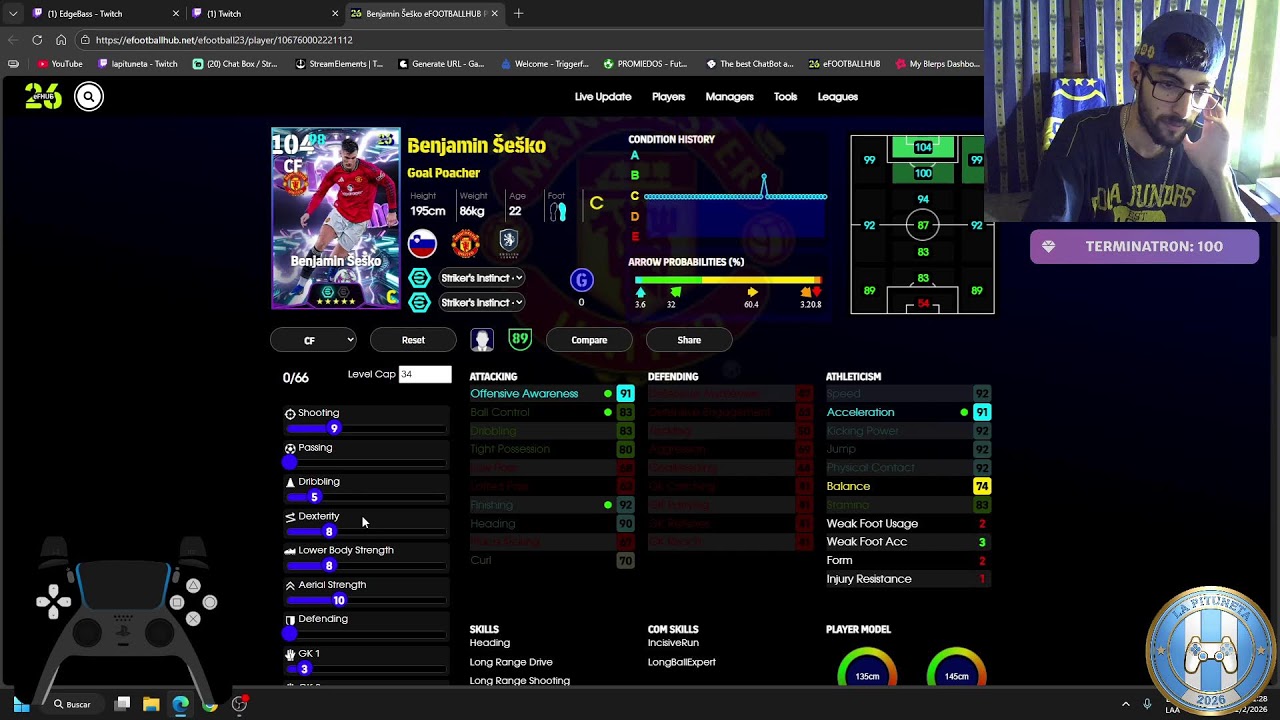This screenshot has width=1280, height=720.
Task: Click the Benjamin Šeško player card
Action: click(336, 218)
